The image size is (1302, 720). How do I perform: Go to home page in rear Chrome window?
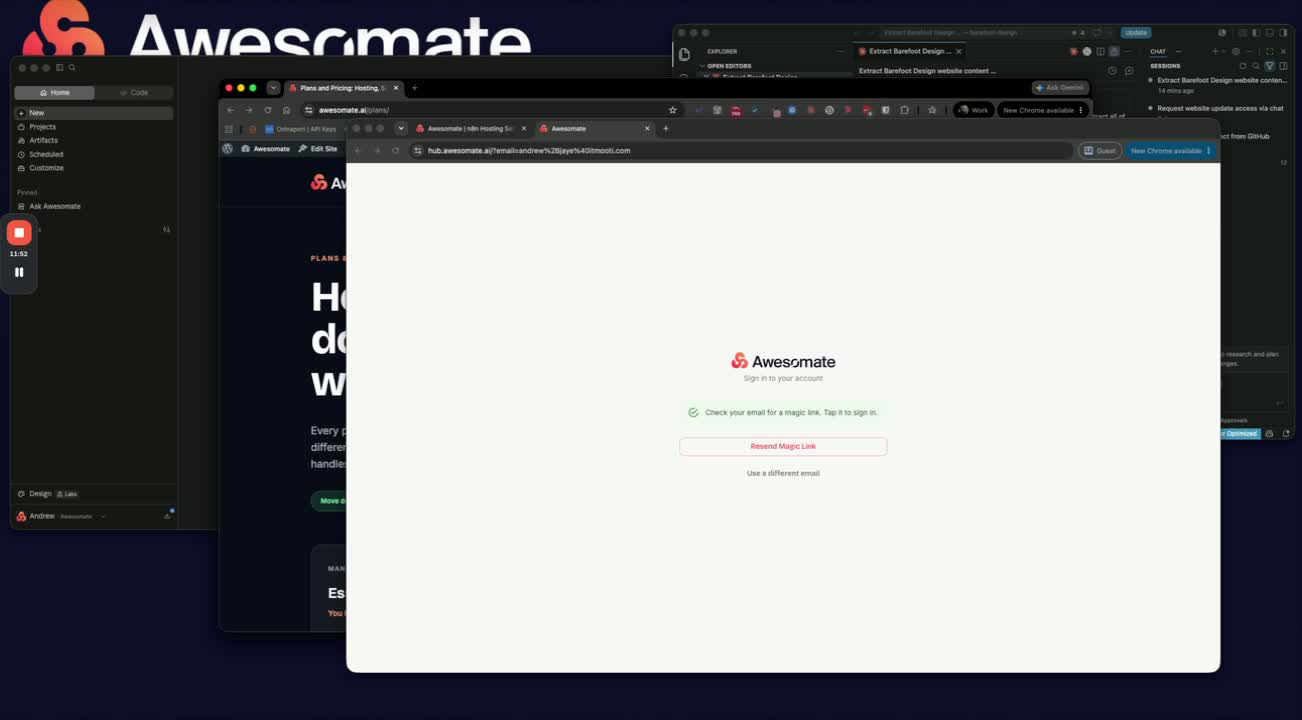click(286, 110)
